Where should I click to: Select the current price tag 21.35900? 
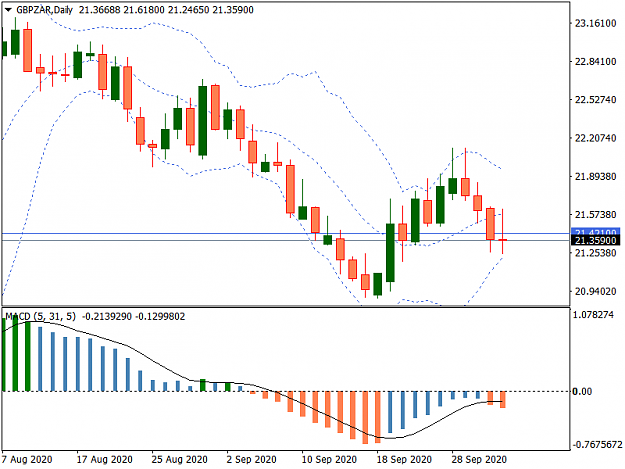tap(596, 240)
